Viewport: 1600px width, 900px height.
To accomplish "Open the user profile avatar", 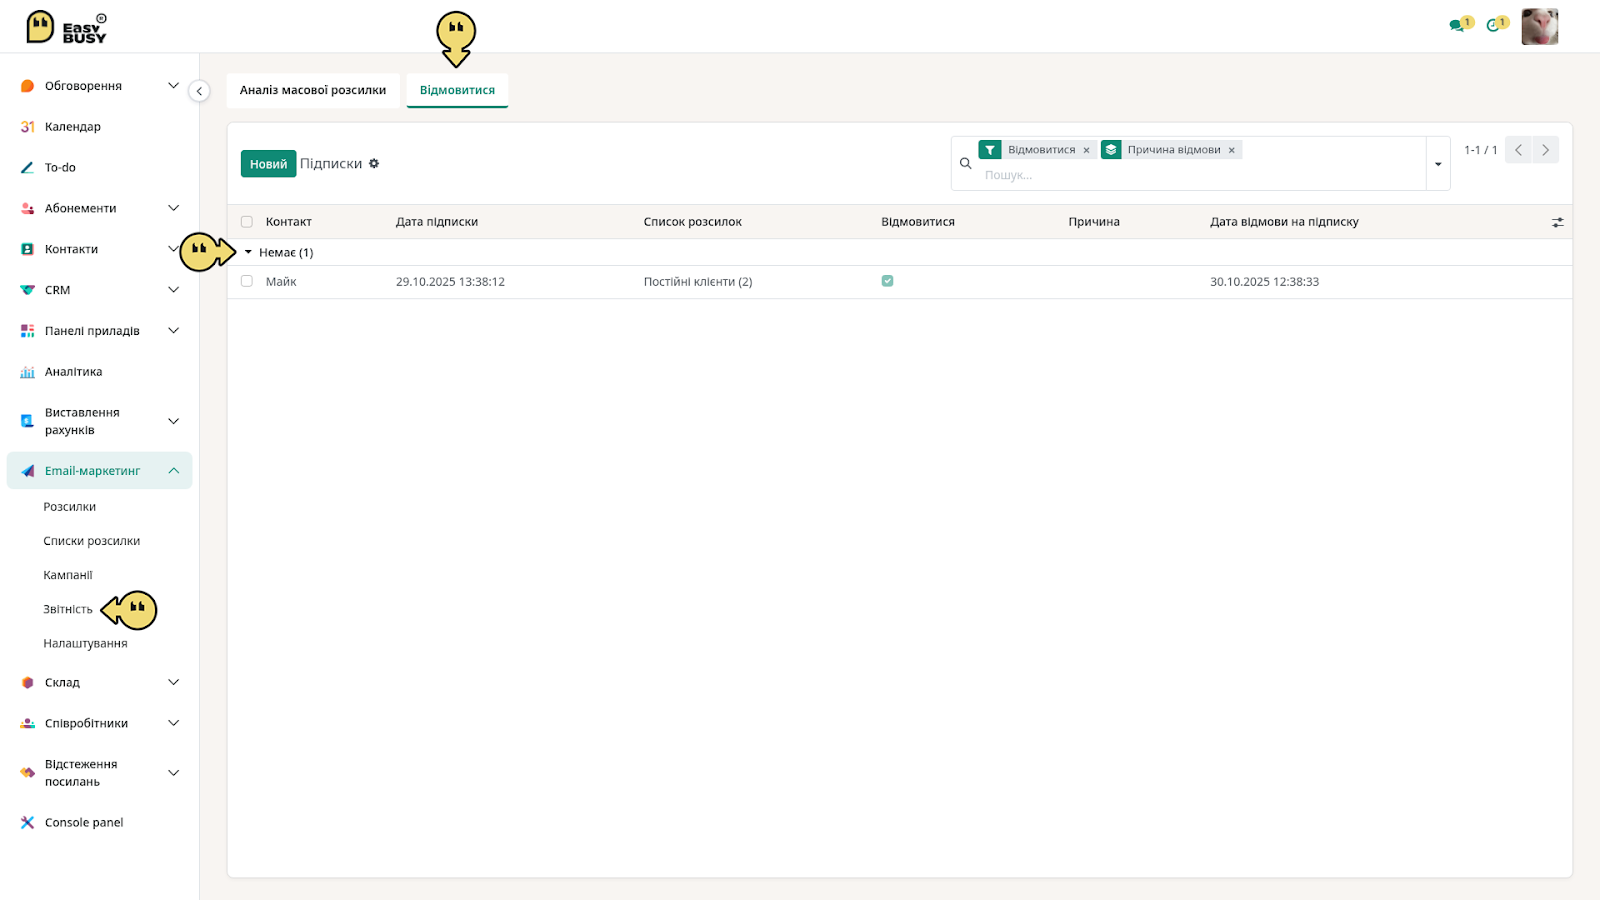I will pyautogui.click(x=1539, y=27).
